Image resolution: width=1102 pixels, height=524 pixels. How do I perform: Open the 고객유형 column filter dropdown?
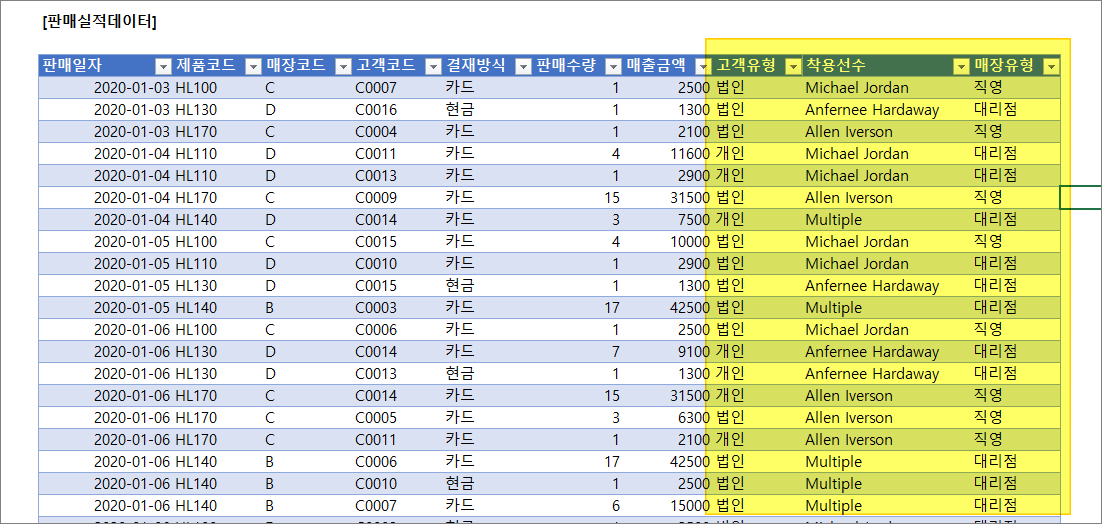793,66
